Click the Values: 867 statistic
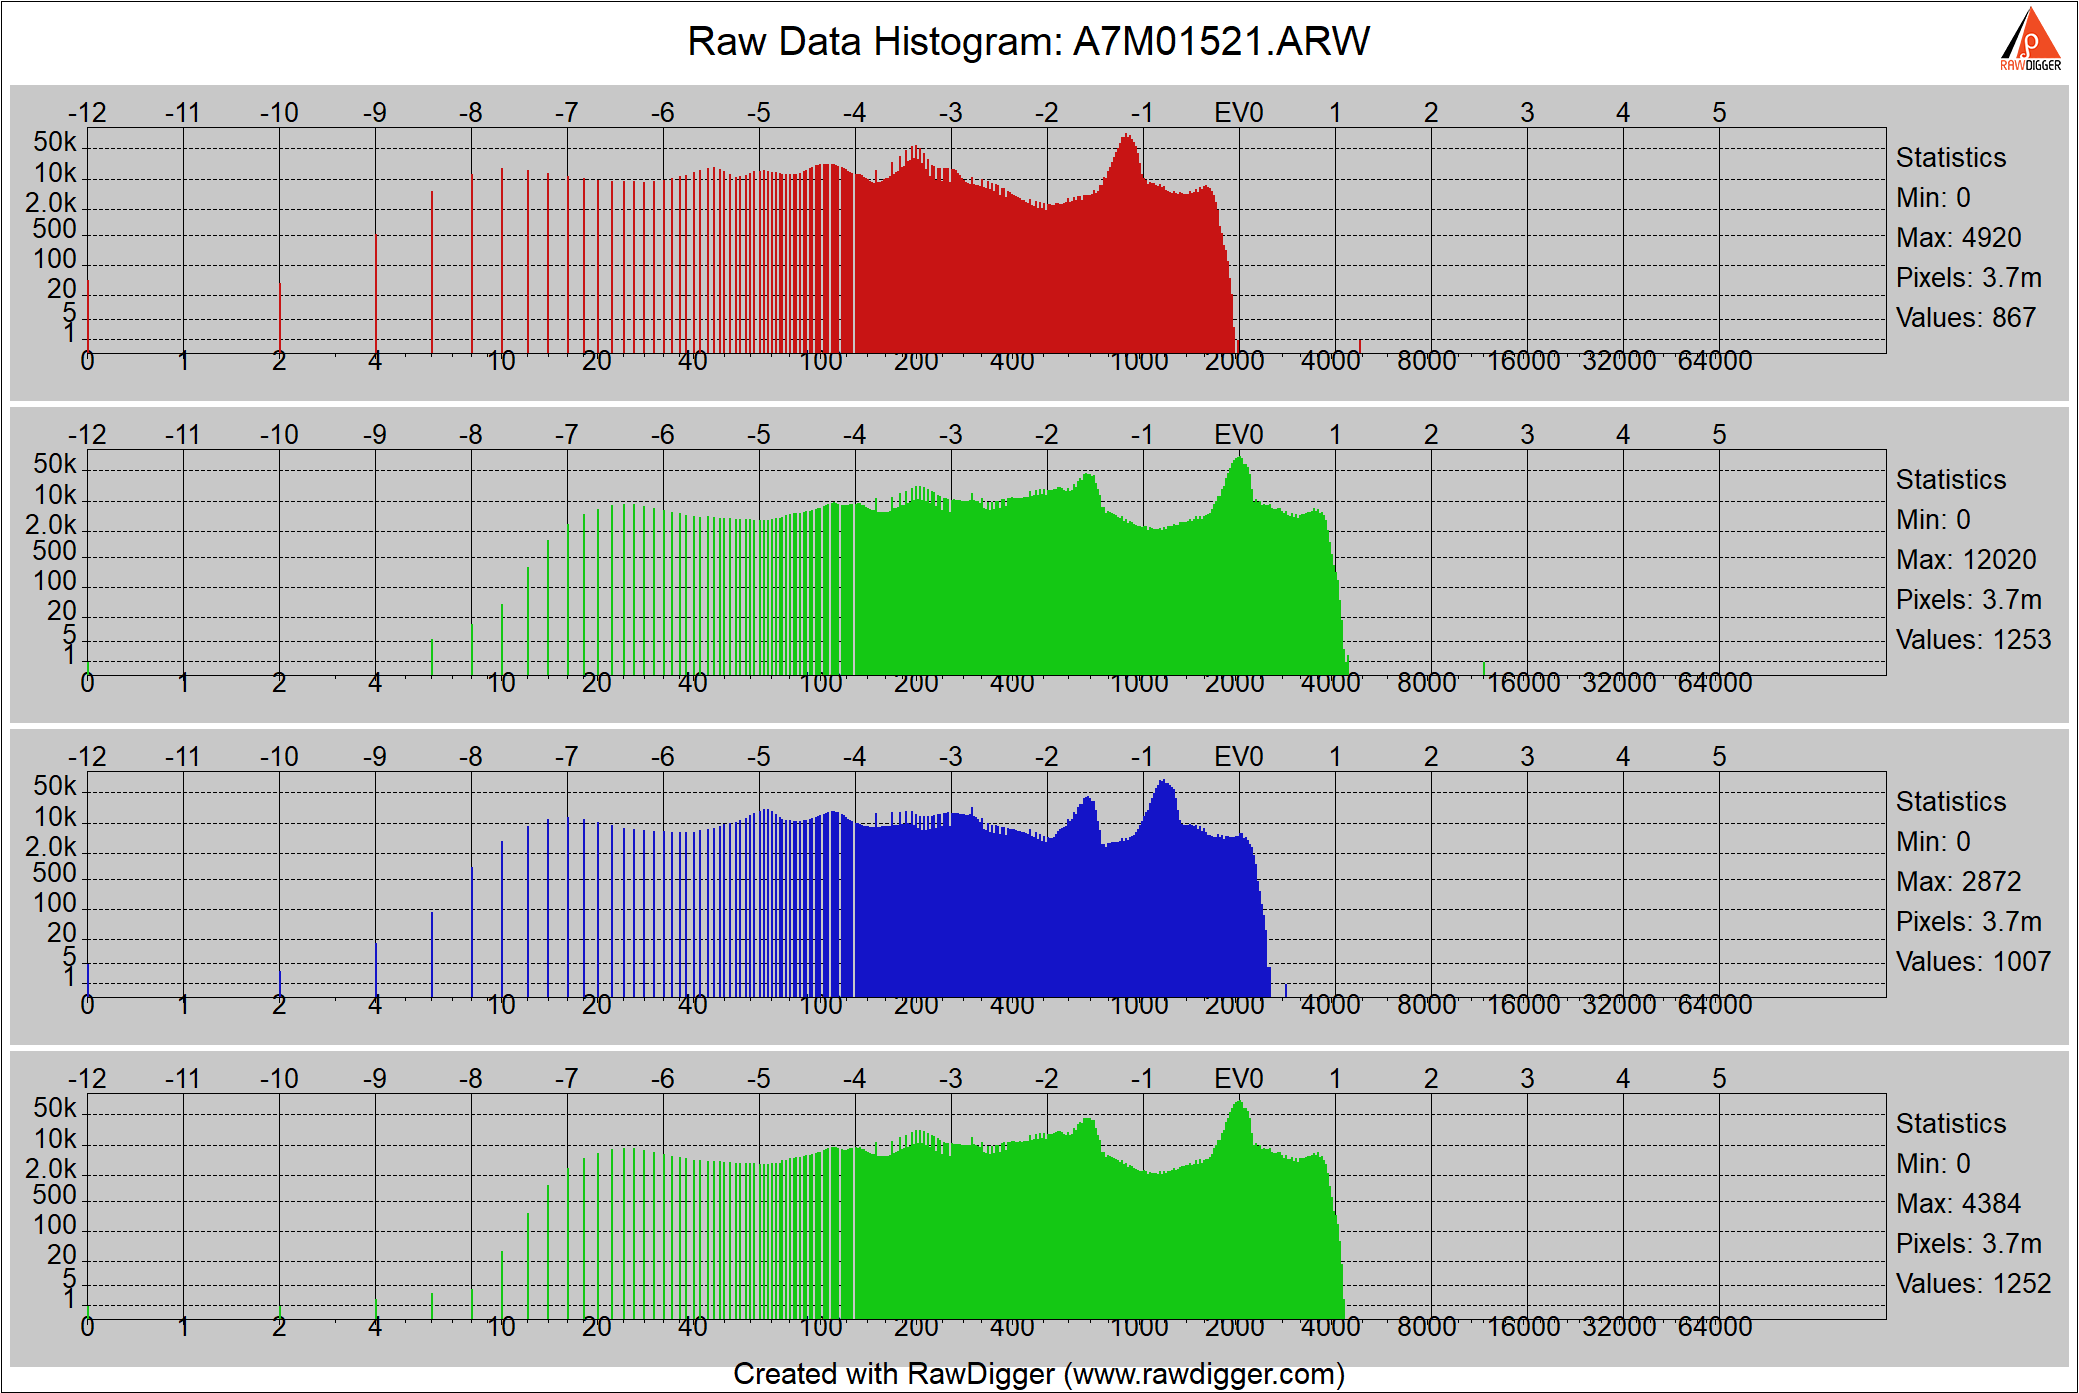This screenshot has height=1393, width=2079. tap(1965, 318)
